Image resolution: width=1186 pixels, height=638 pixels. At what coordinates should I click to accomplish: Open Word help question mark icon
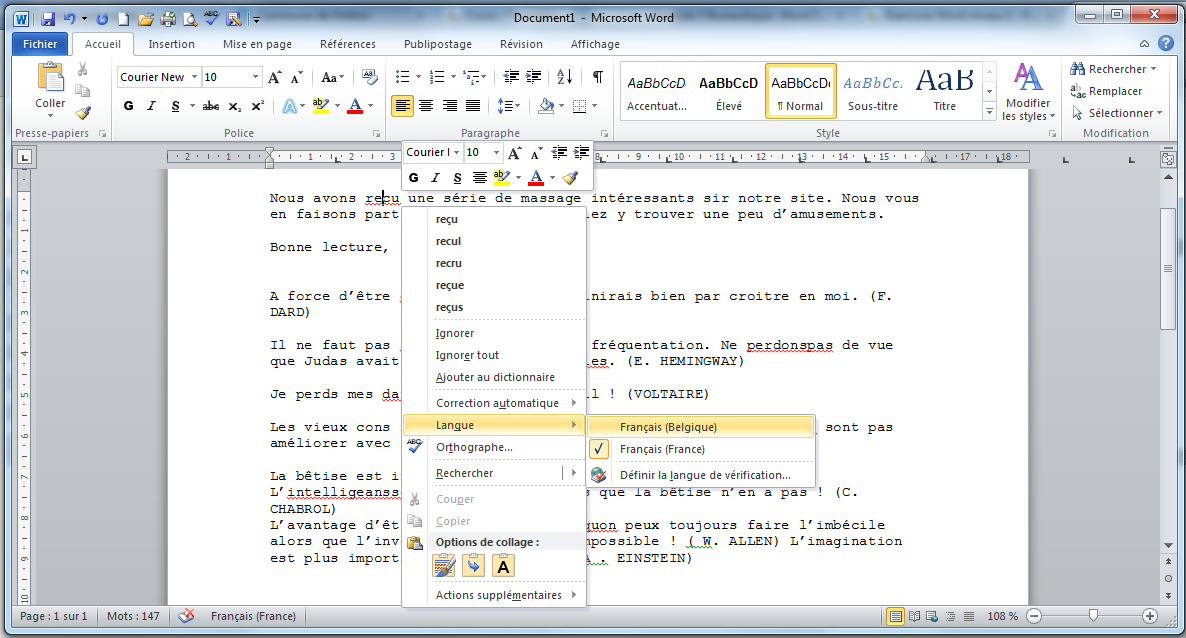1166,44
